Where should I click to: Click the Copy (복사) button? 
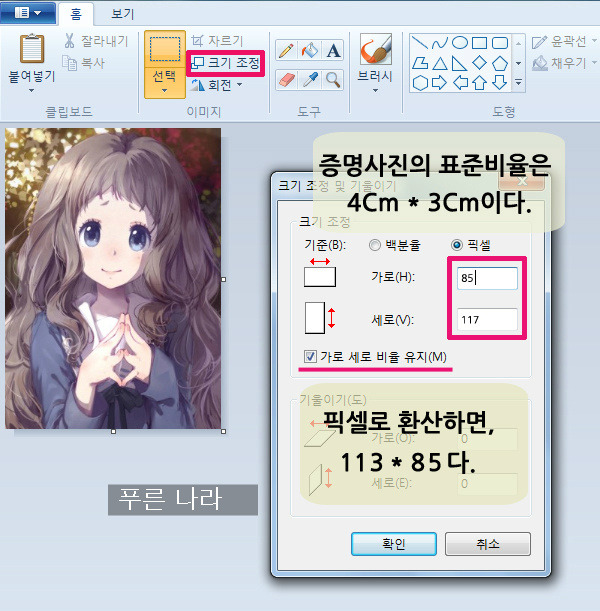coord(84,63)
